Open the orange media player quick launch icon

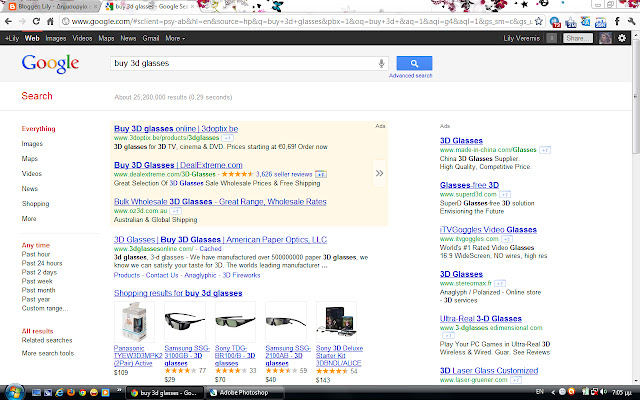pyautogui.click(x=105, y=393)
